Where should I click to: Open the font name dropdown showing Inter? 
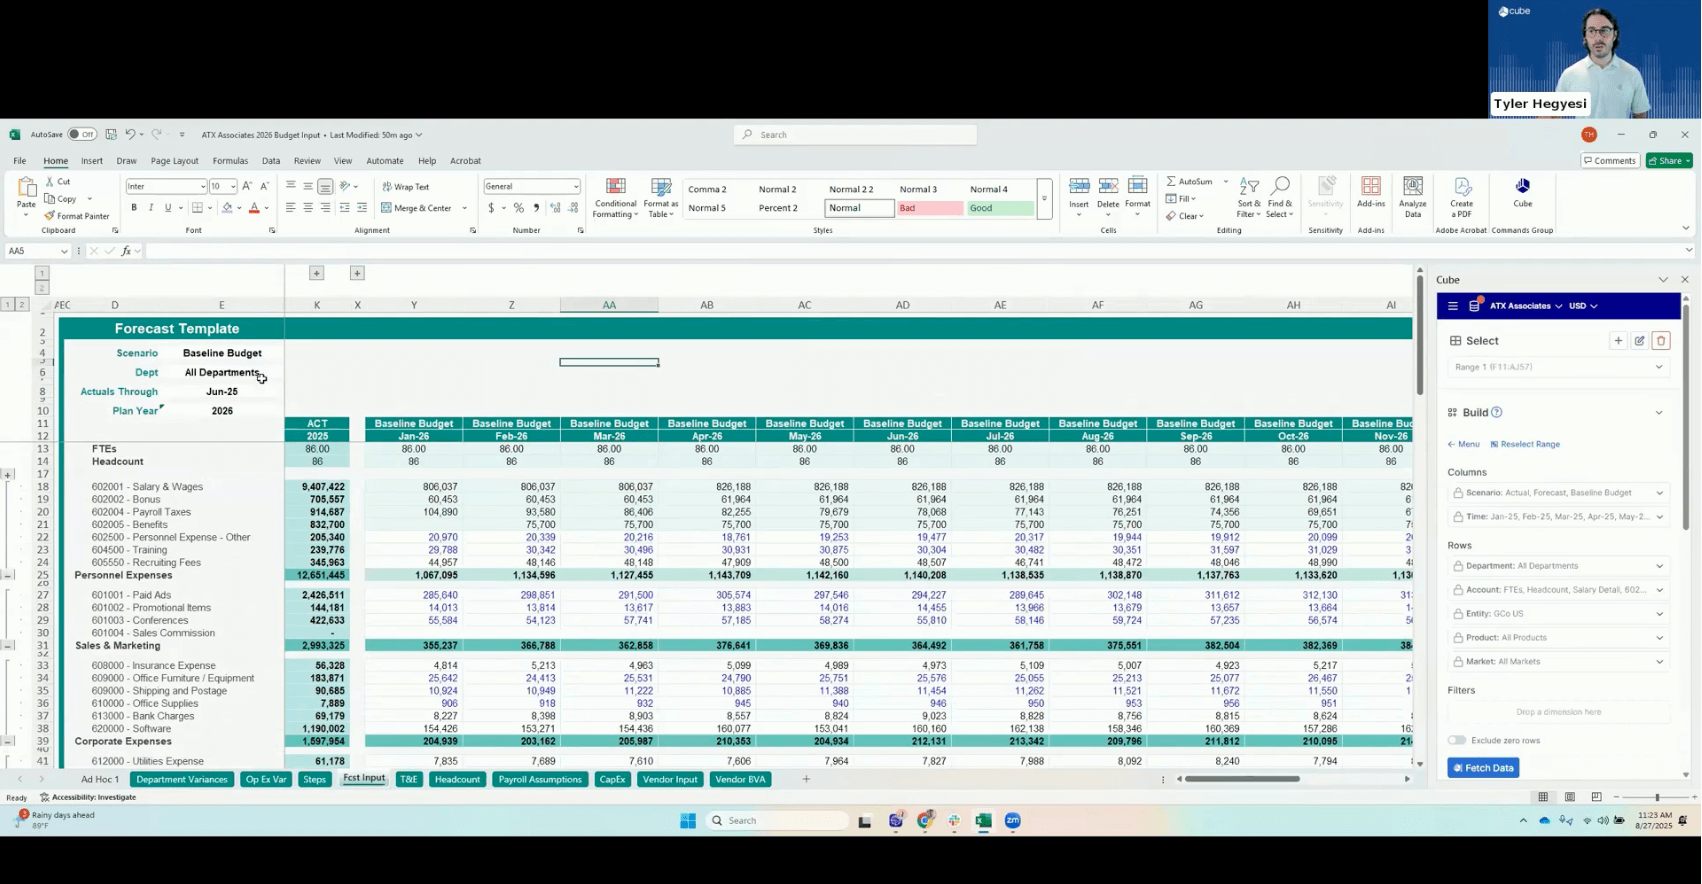(203, 187)
